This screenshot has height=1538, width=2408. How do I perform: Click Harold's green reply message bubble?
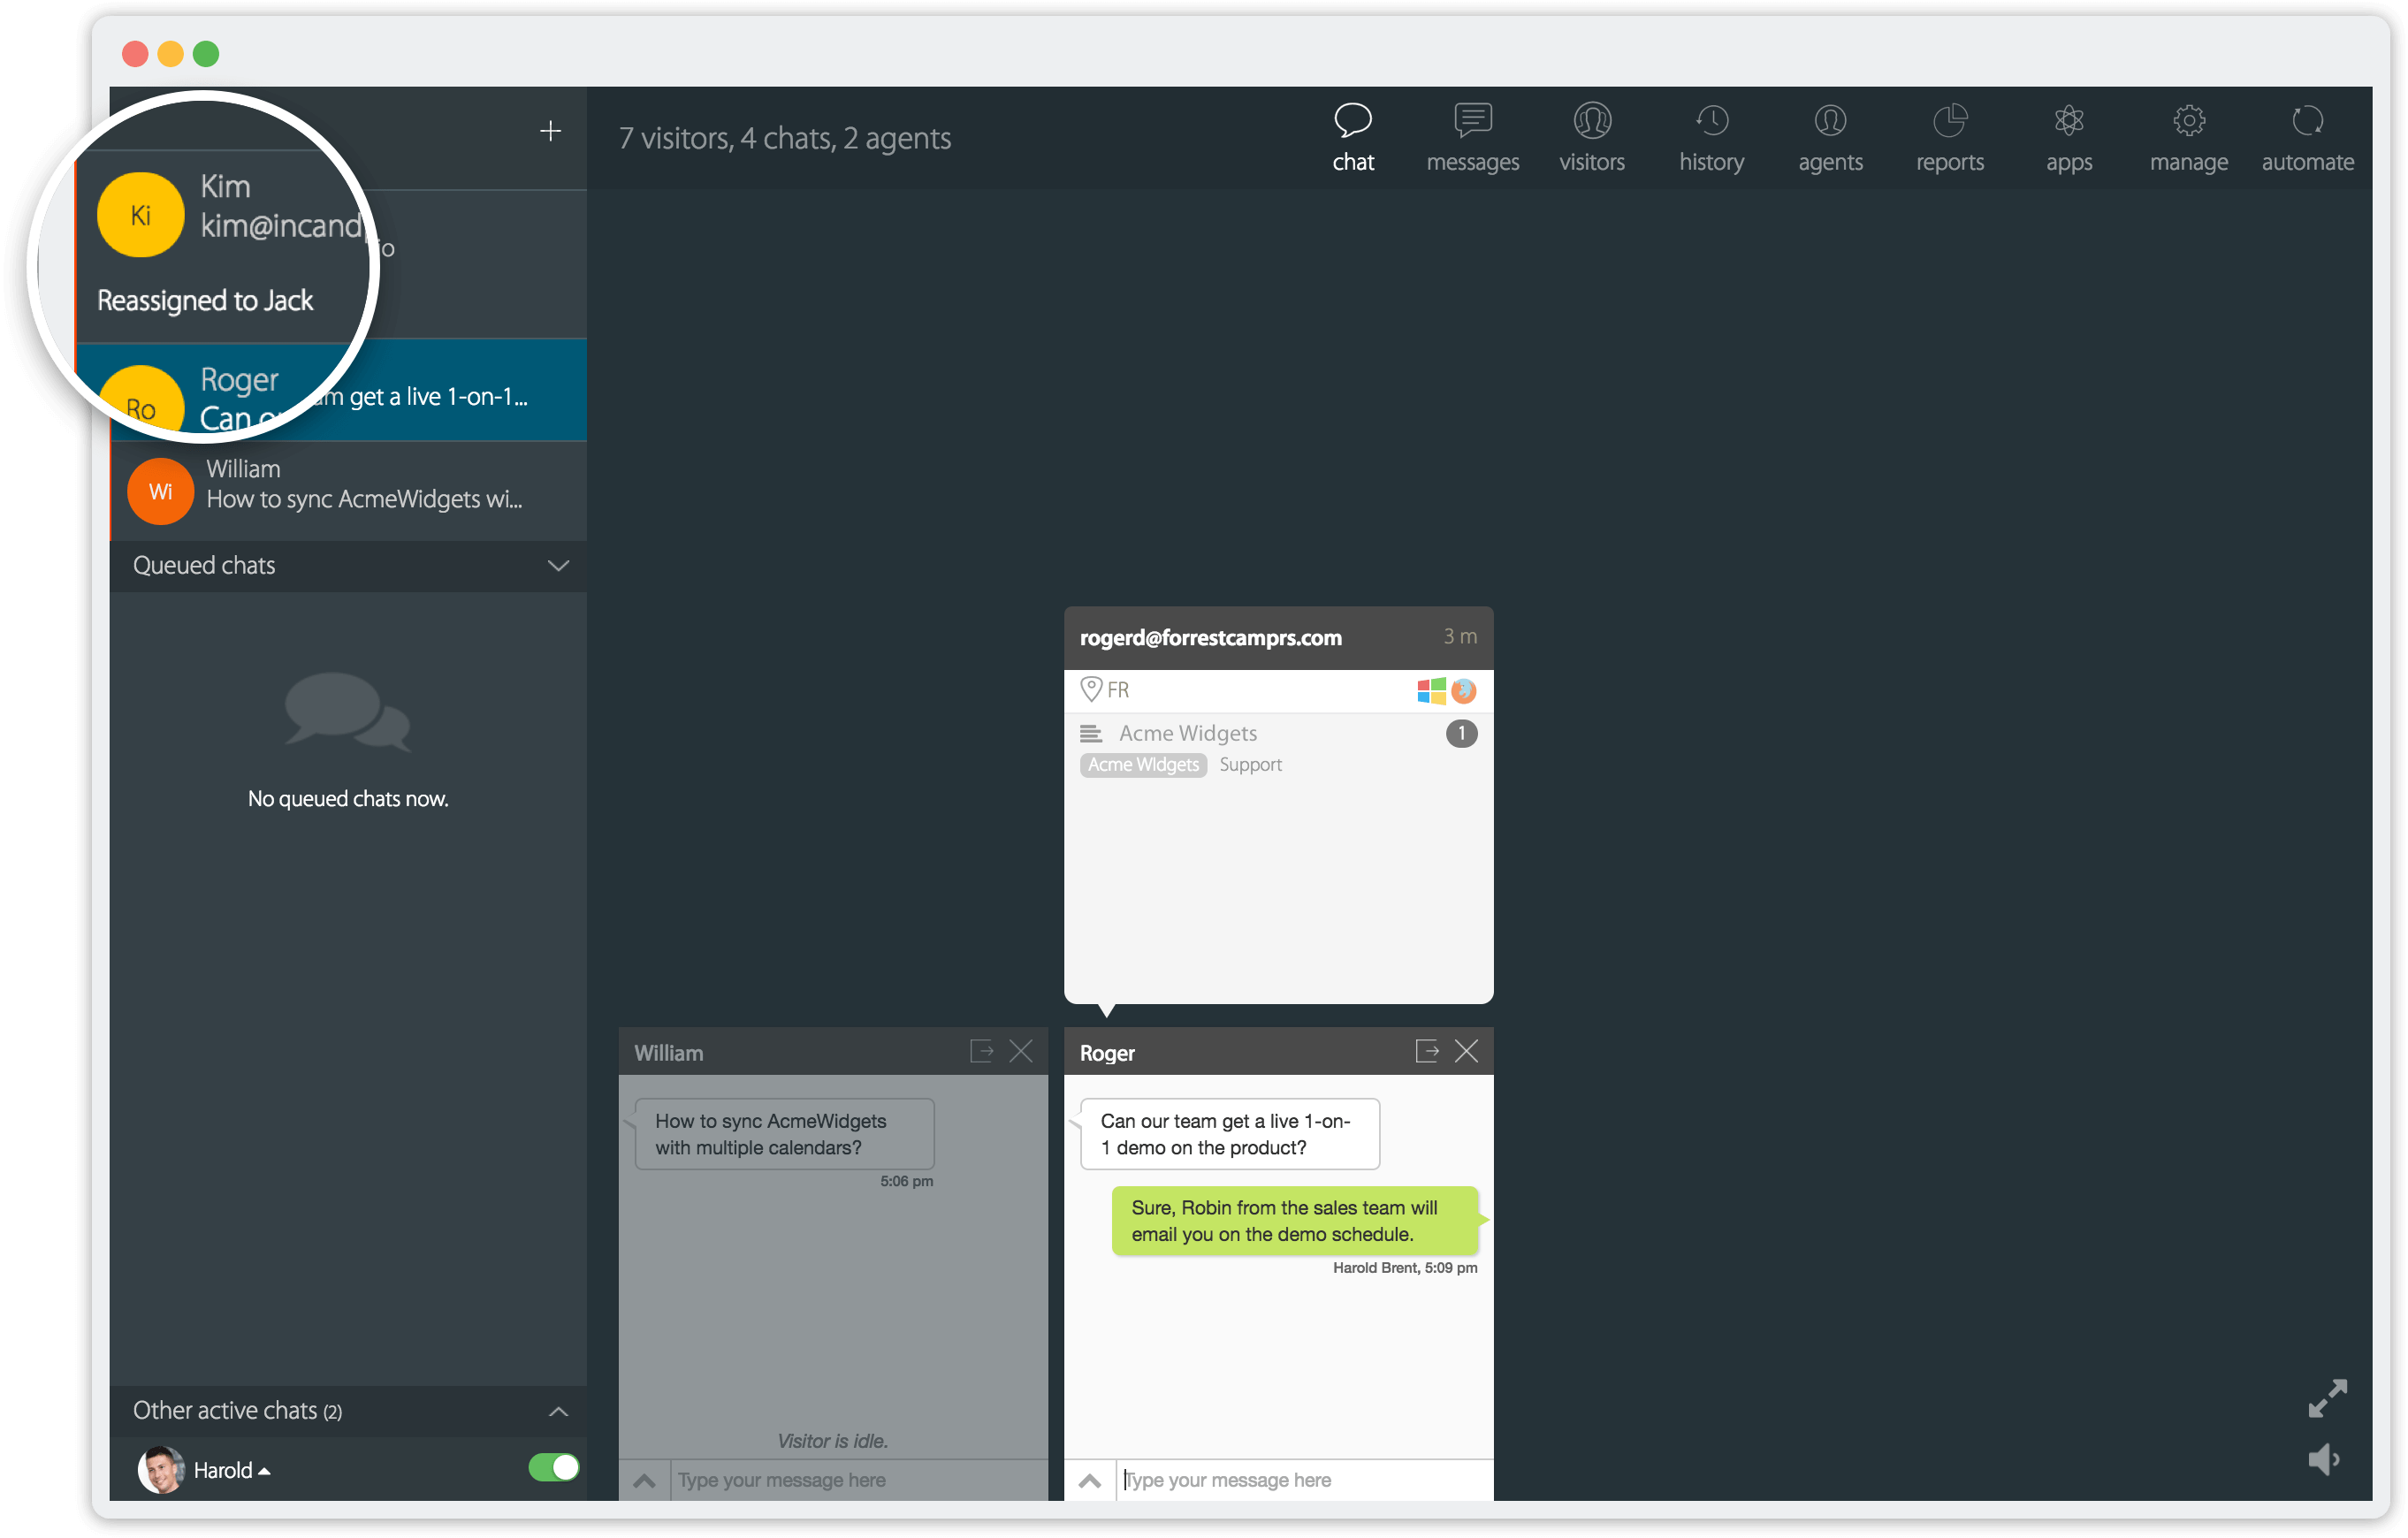point(1295,1221)
